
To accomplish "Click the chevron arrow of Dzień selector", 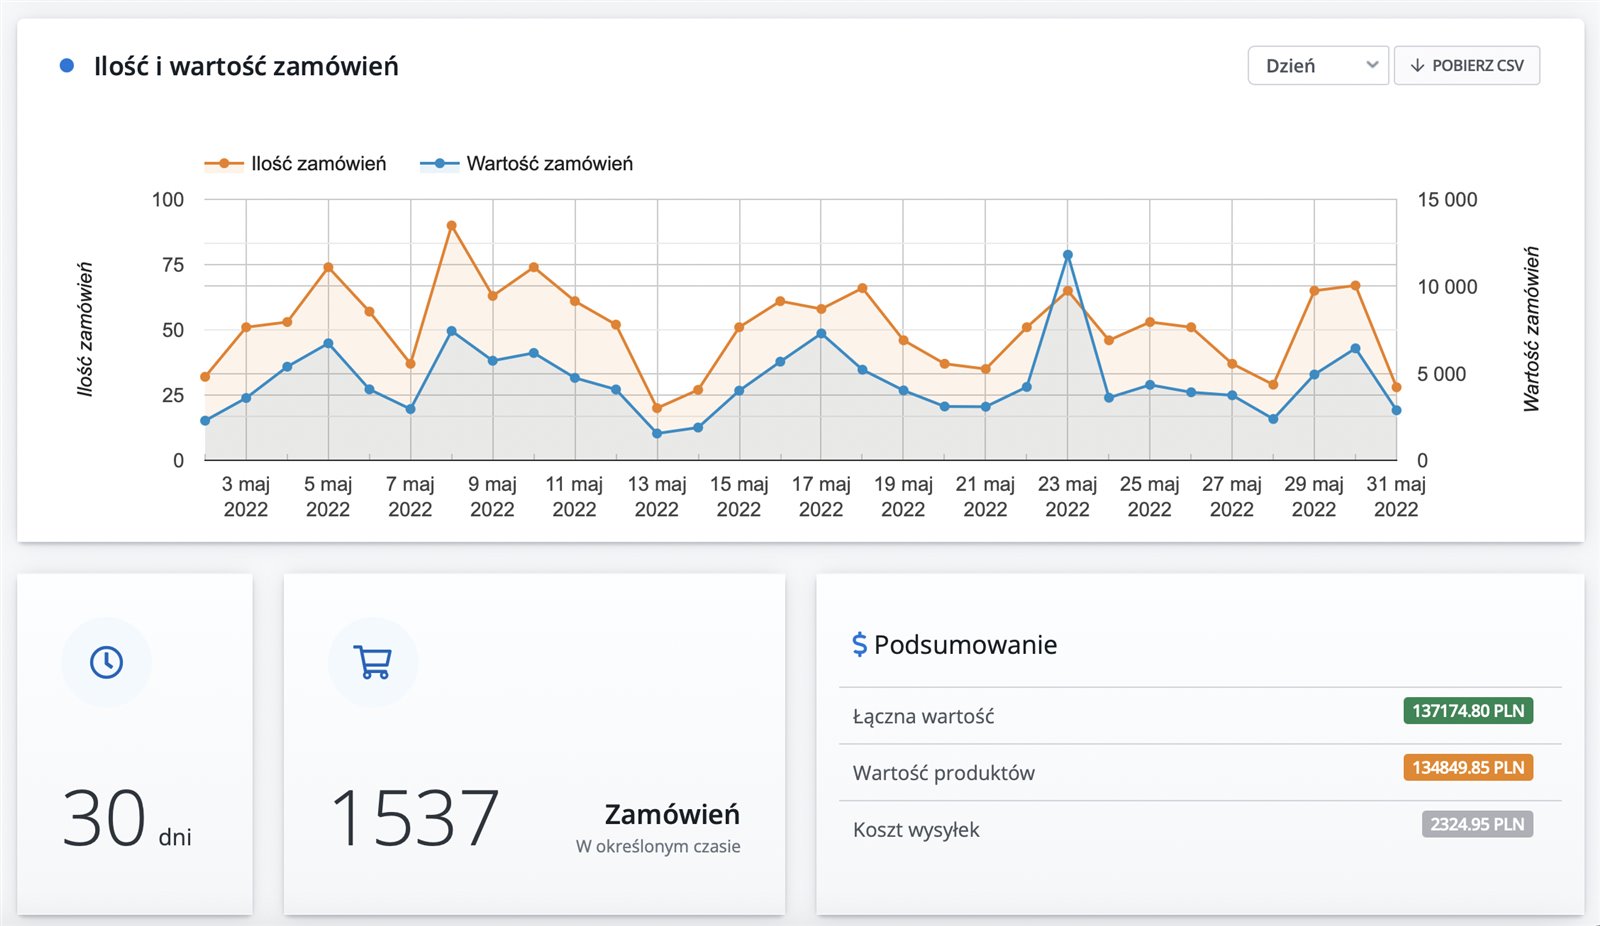I will pos(1372,66).
